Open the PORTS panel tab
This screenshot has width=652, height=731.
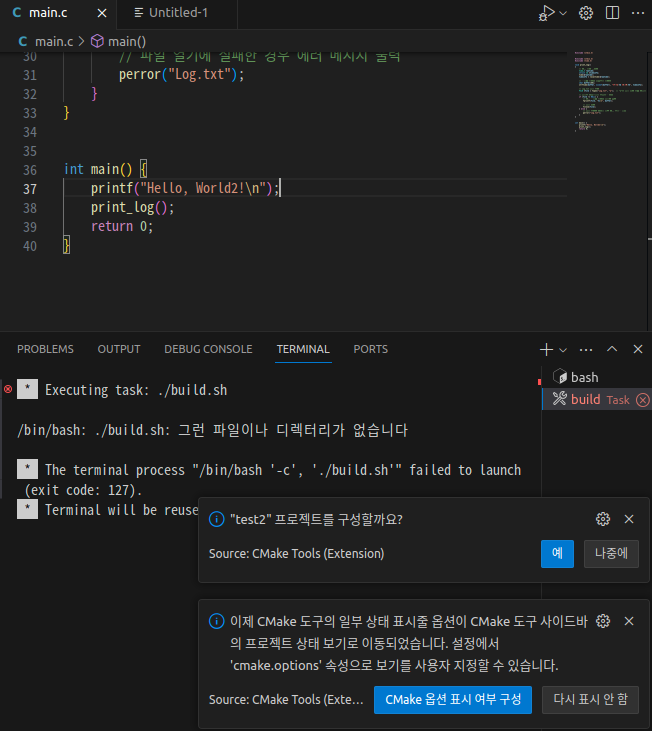pos(371,349)
